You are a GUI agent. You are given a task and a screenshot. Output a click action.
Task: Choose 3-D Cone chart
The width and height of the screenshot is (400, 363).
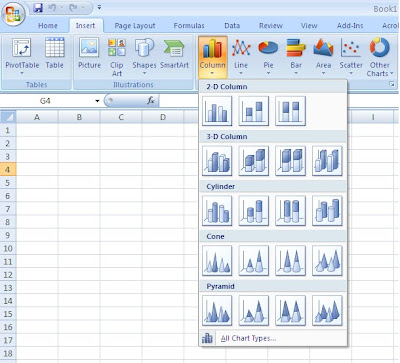(x=327, y=261)
